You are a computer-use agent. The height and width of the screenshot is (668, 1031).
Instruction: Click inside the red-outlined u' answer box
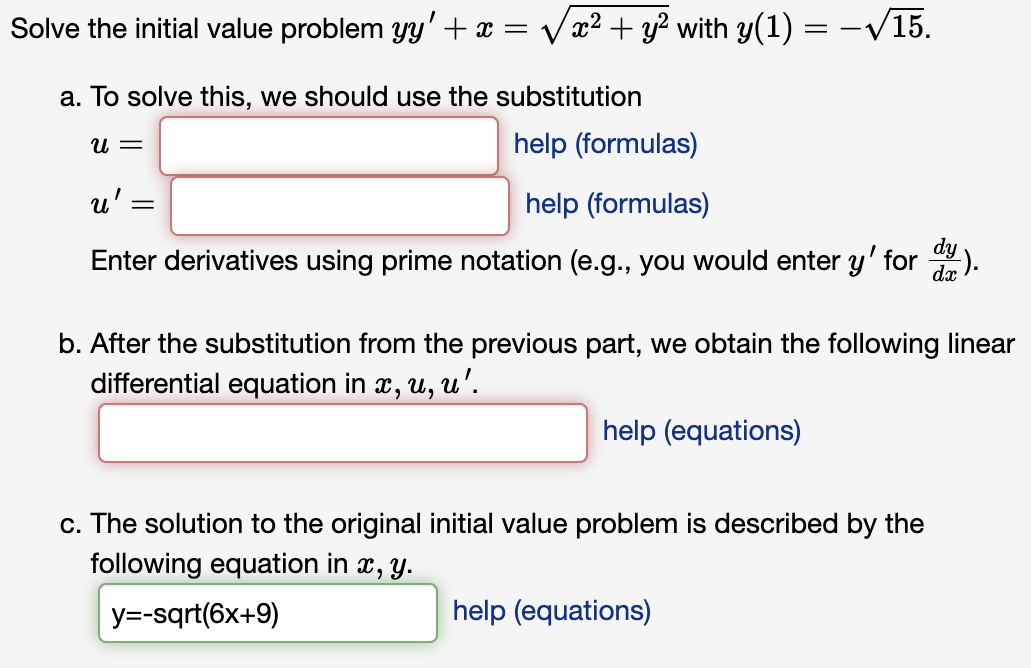[340, 204]
